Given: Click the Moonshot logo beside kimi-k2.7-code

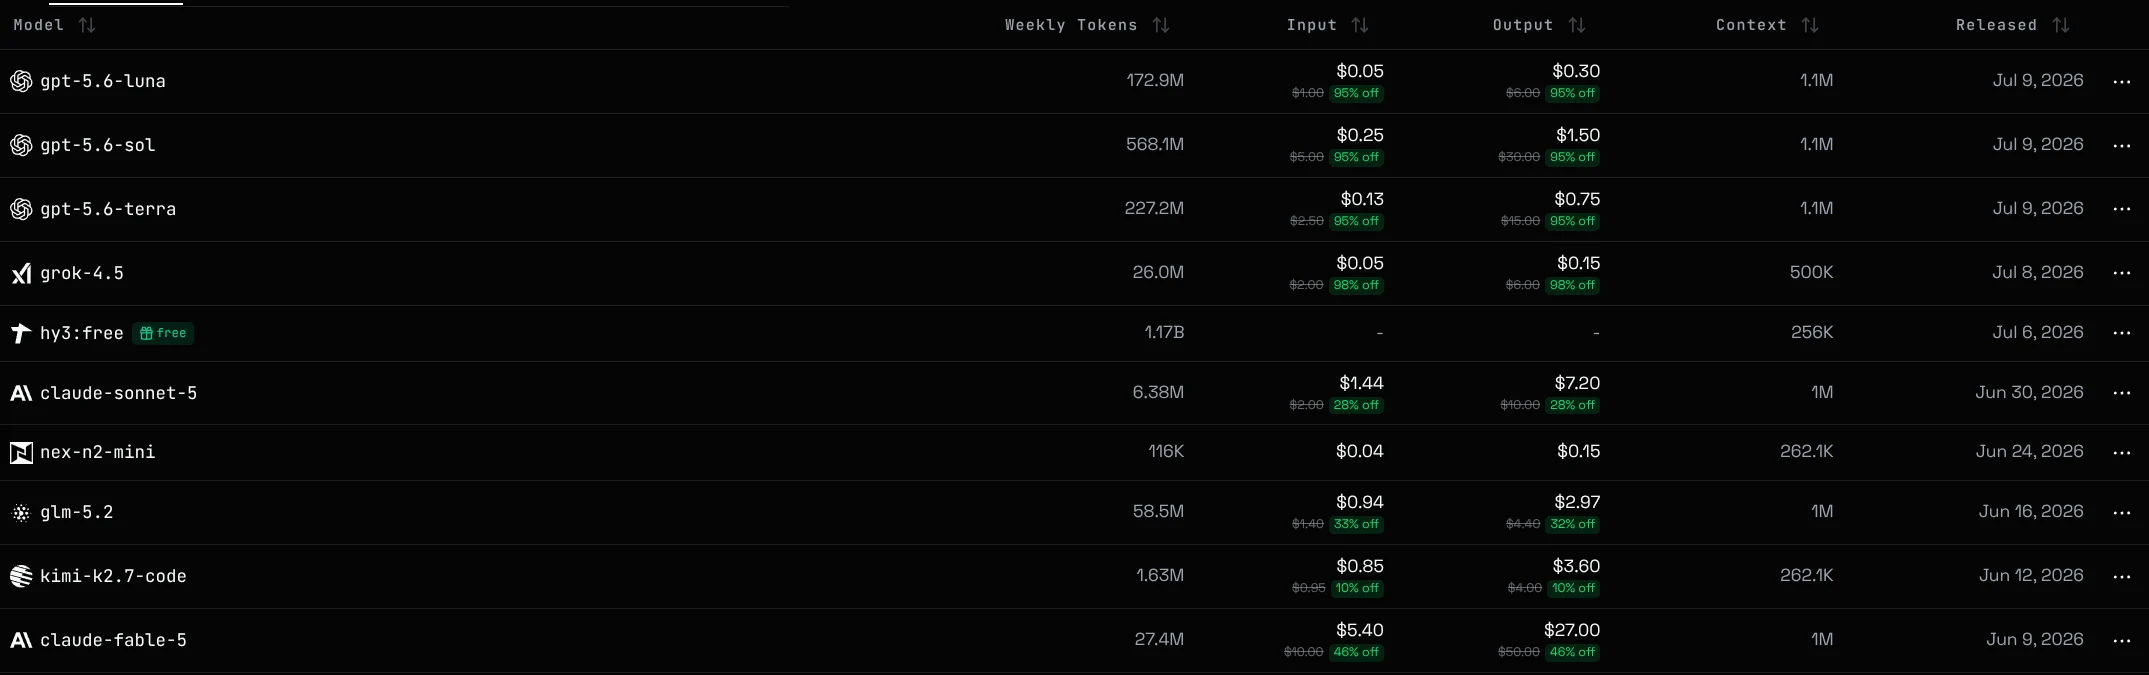Looking at the screenshot, I should (21, 576).
